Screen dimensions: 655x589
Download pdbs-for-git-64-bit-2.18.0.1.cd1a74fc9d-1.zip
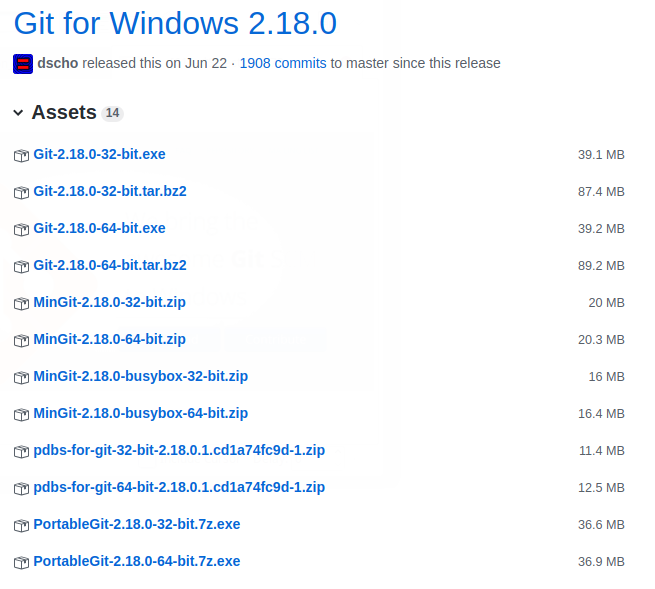(x=179, y=487)
